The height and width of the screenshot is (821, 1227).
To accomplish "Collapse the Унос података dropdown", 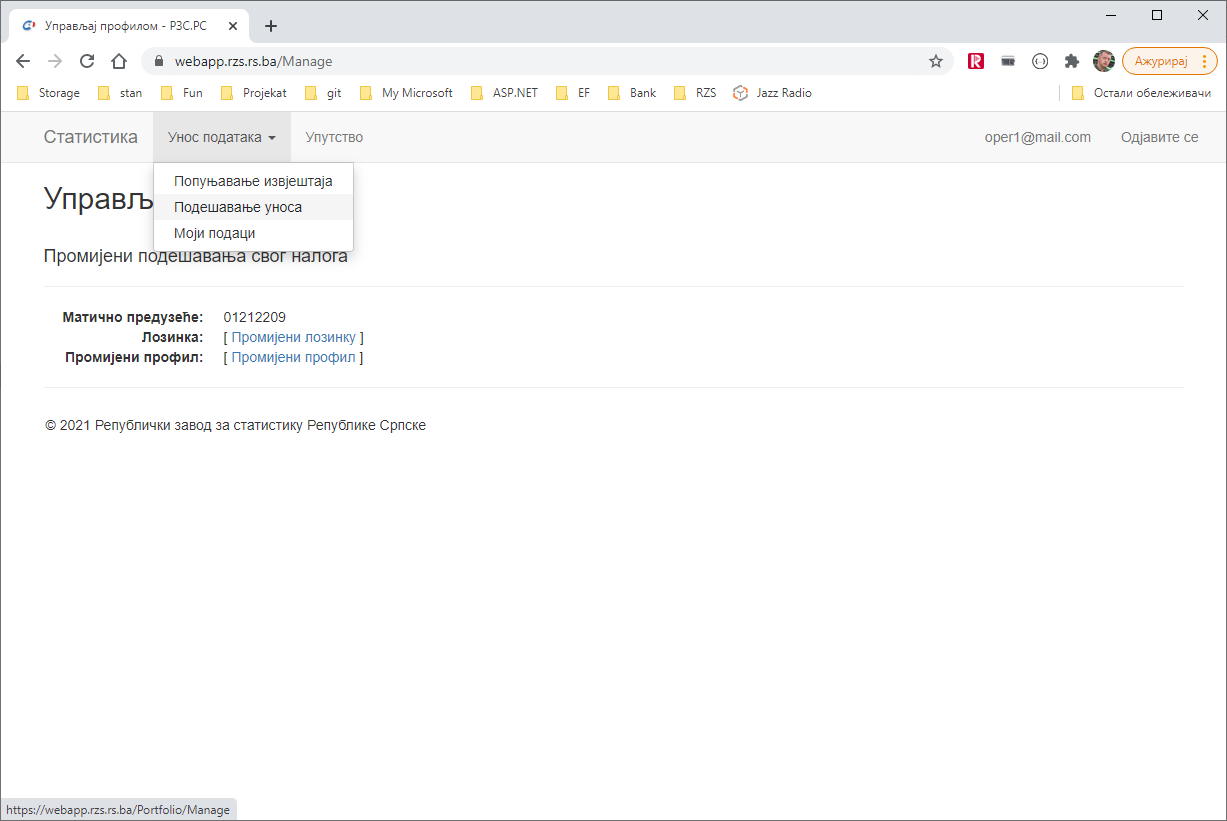I will click(221, 137).
